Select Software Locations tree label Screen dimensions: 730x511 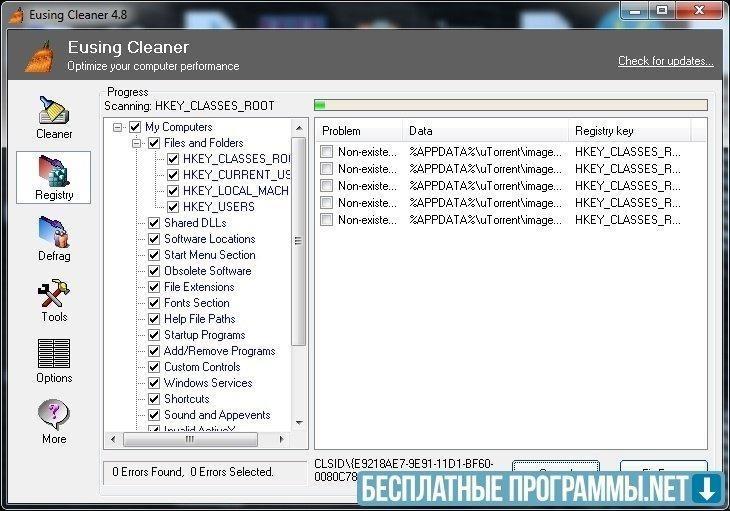[210, 239]
